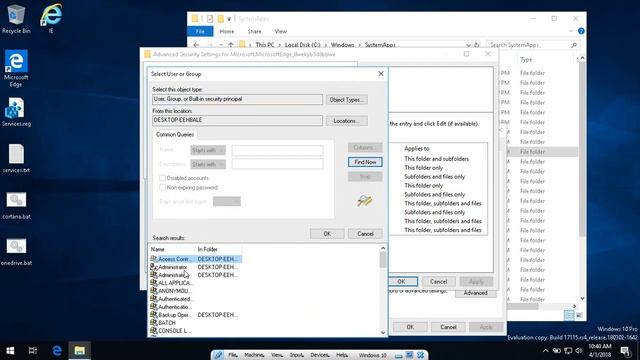Open the Windows Start menu
This screenshot has width=640, height=360.
10,351
